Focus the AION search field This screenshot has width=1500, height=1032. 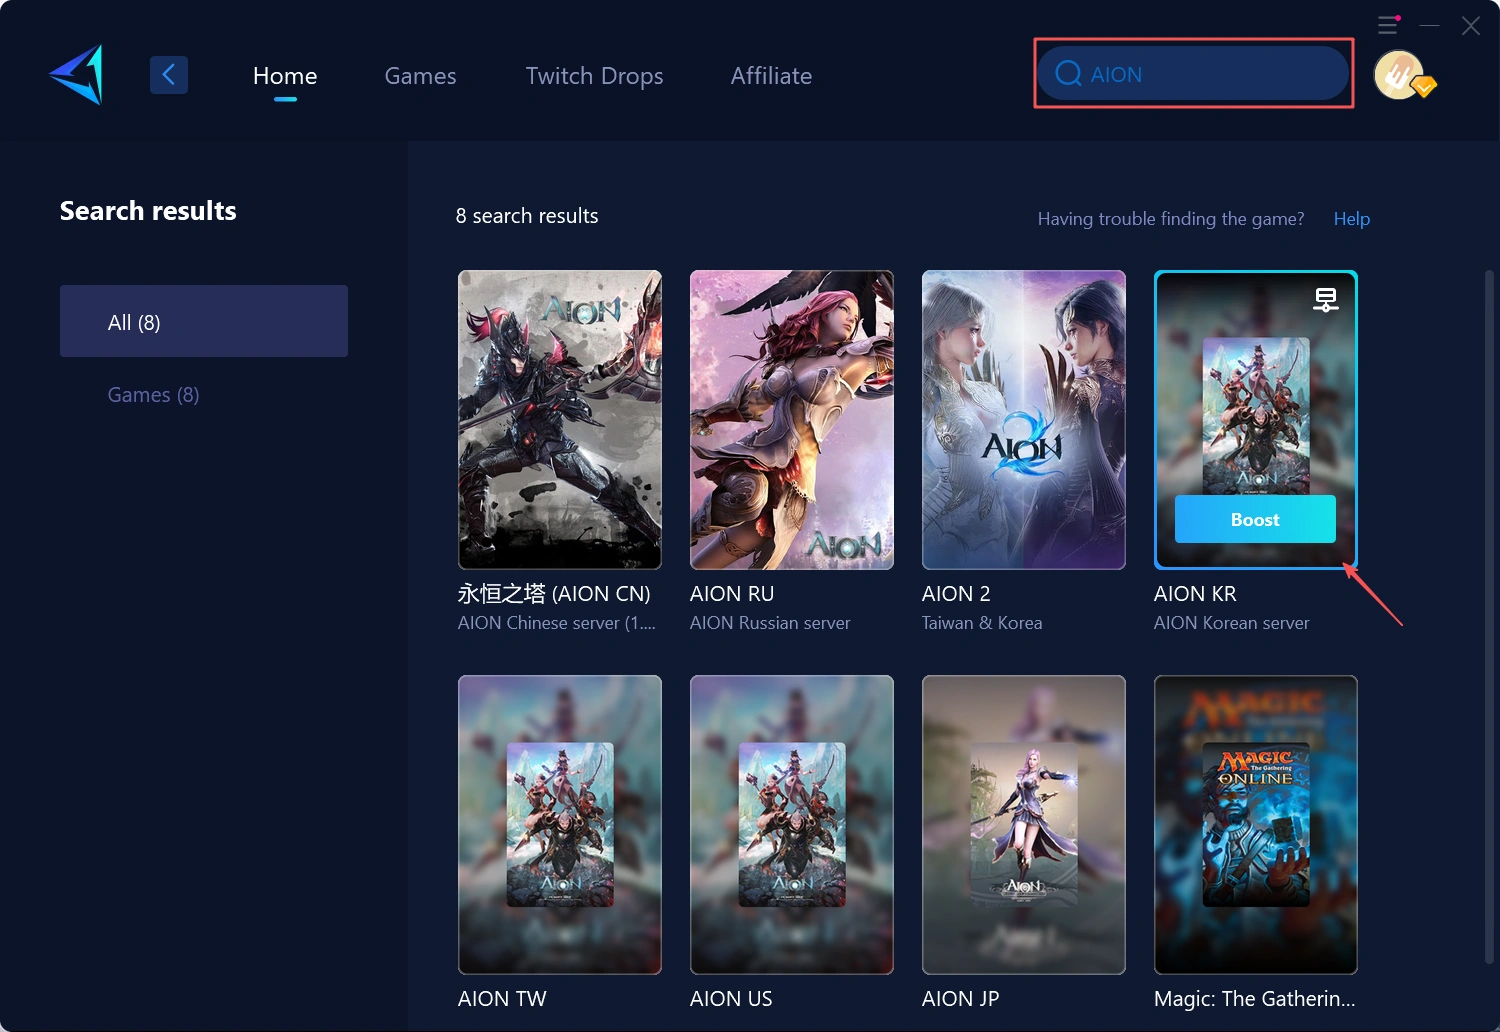point(1193,74)
